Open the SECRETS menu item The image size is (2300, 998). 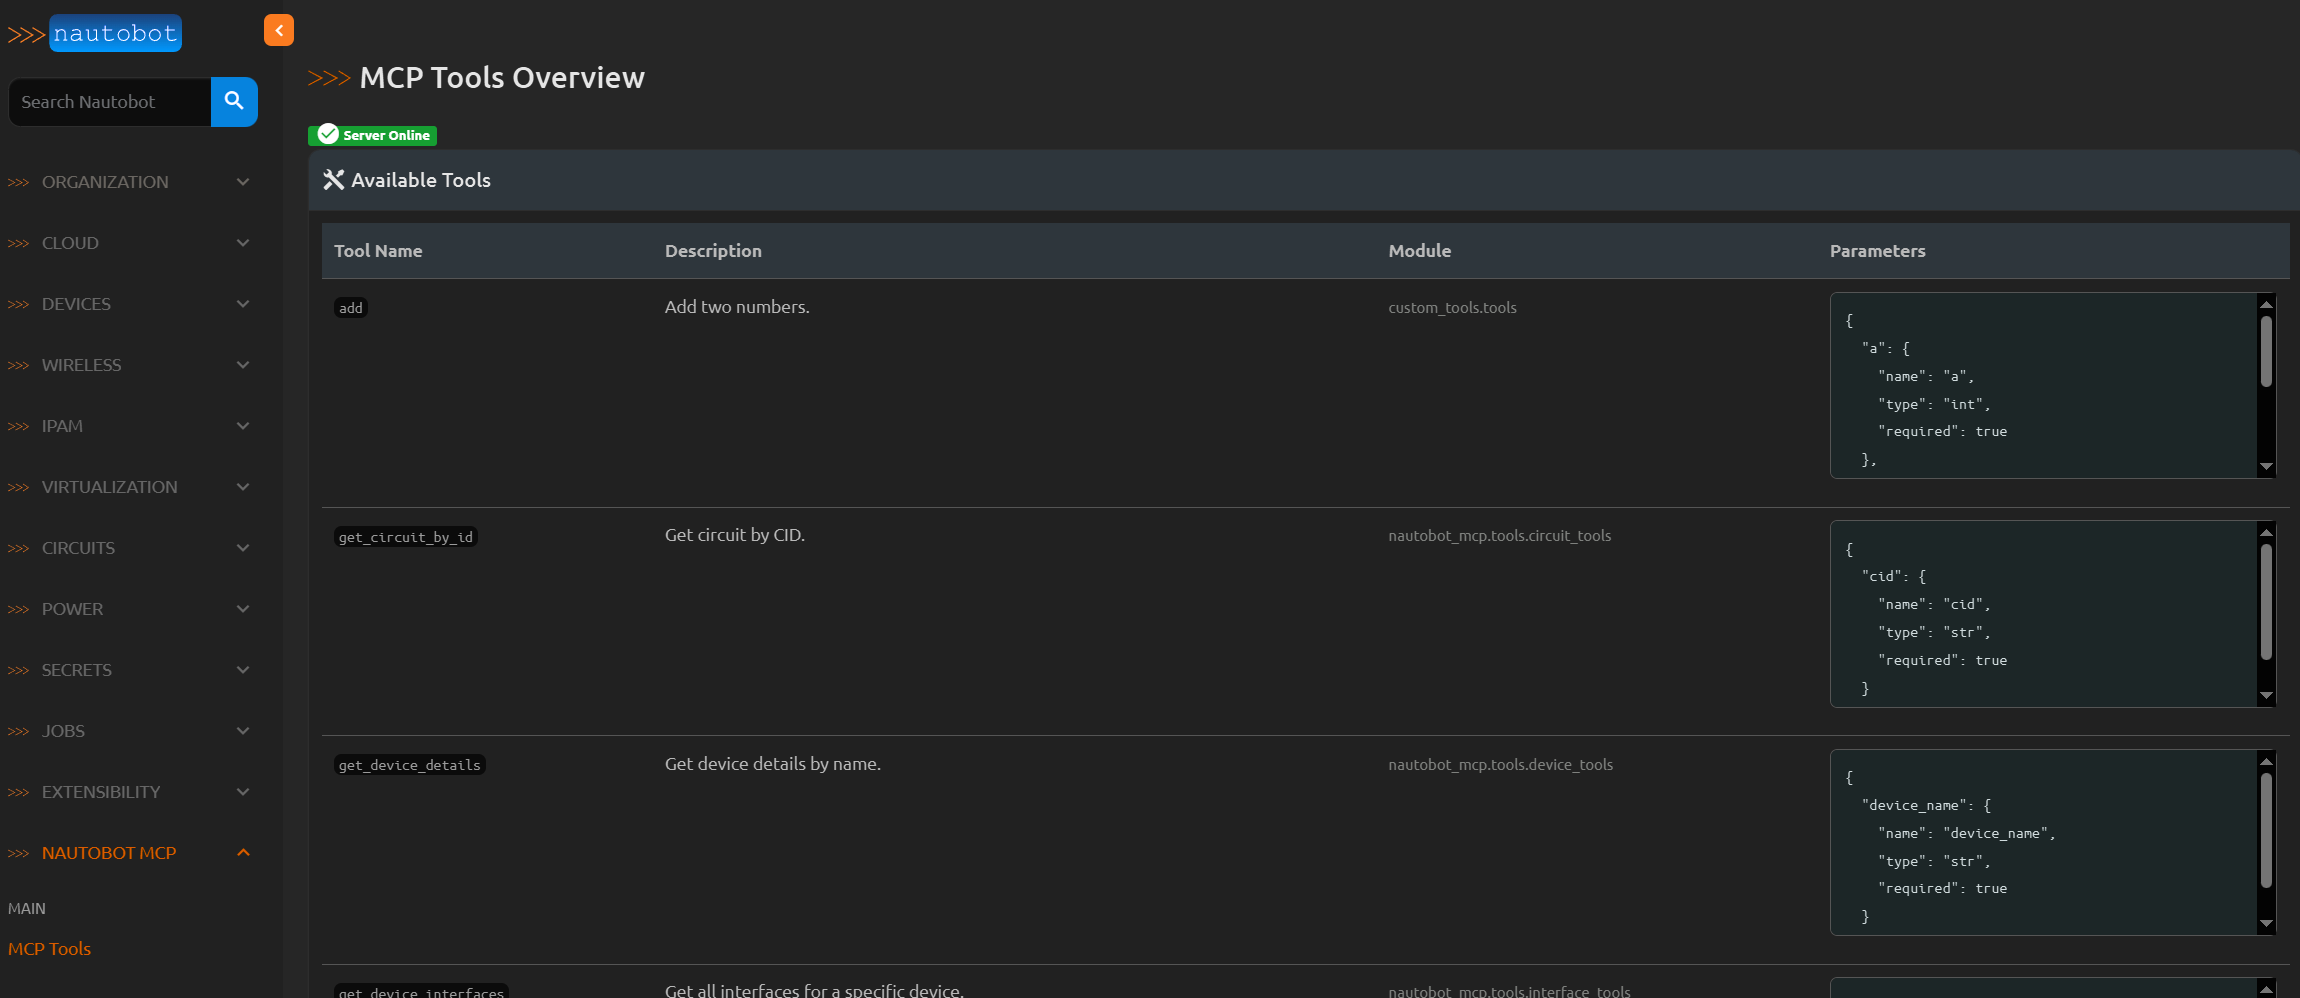pos(77,670)
